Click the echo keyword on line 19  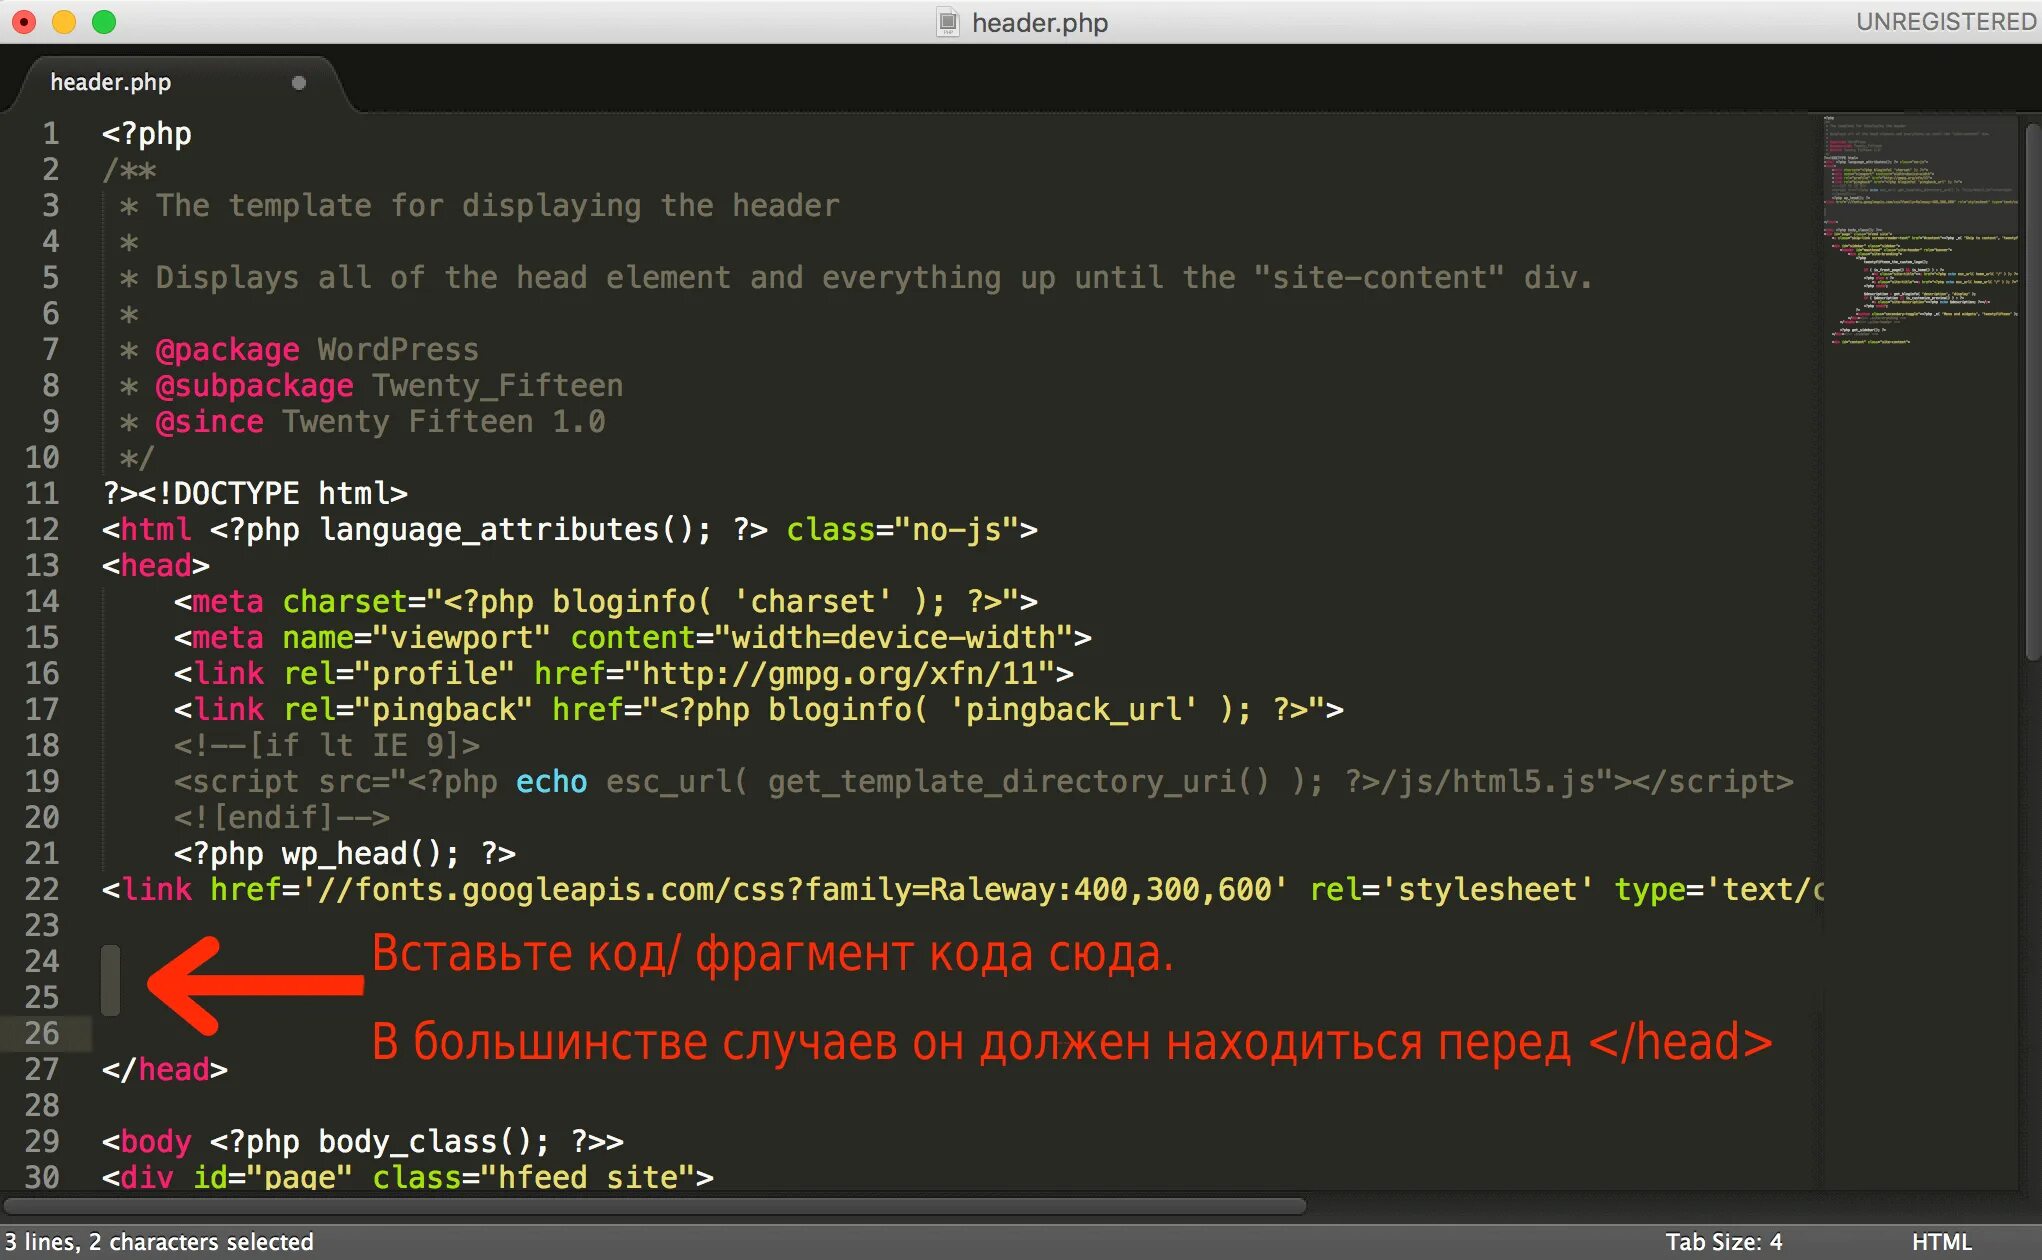(551, 781)
